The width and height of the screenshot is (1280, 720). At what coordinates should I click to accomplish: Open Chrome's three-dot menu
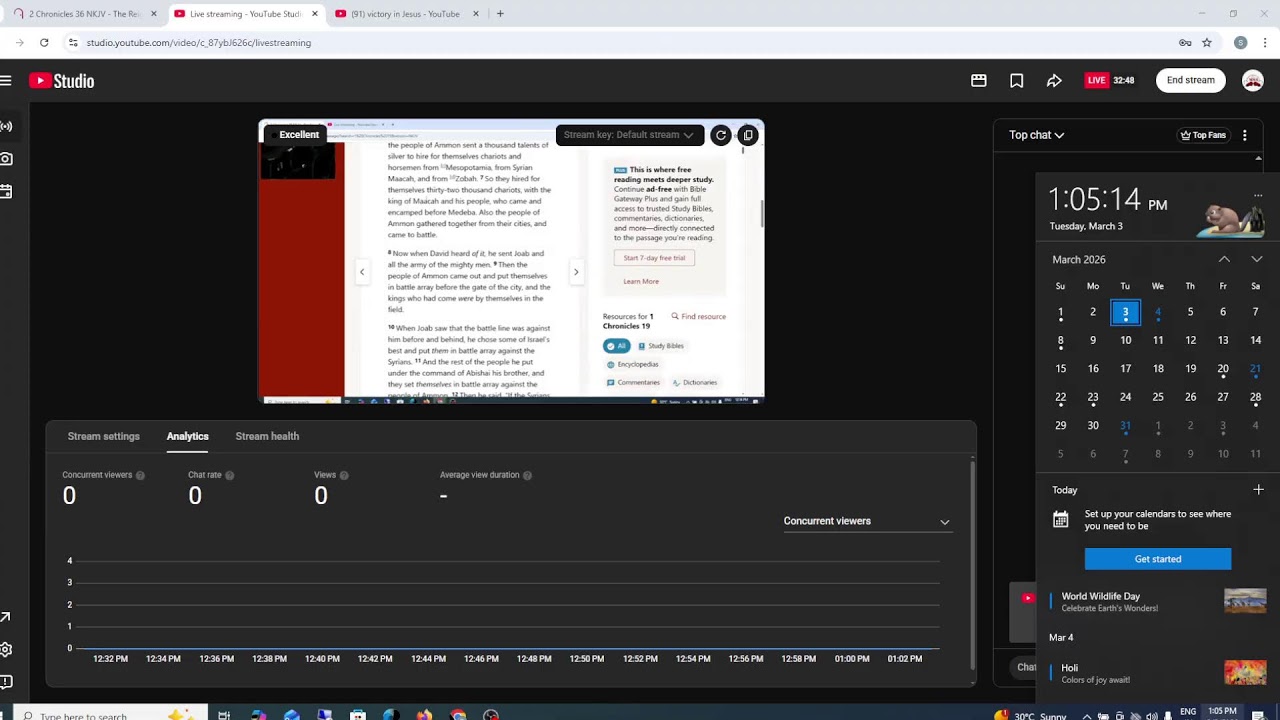click(1265, 43)
